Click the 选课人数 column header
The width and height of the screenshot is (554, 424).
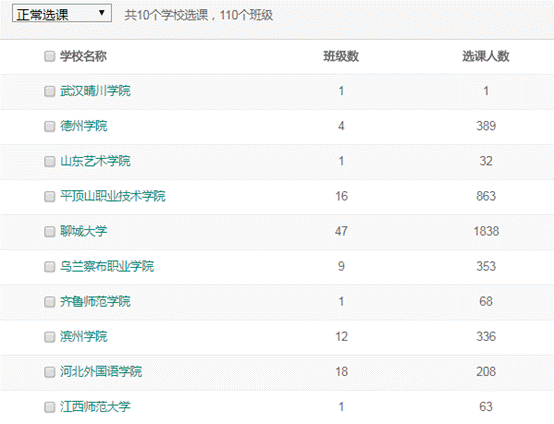[x=486, y=56]
